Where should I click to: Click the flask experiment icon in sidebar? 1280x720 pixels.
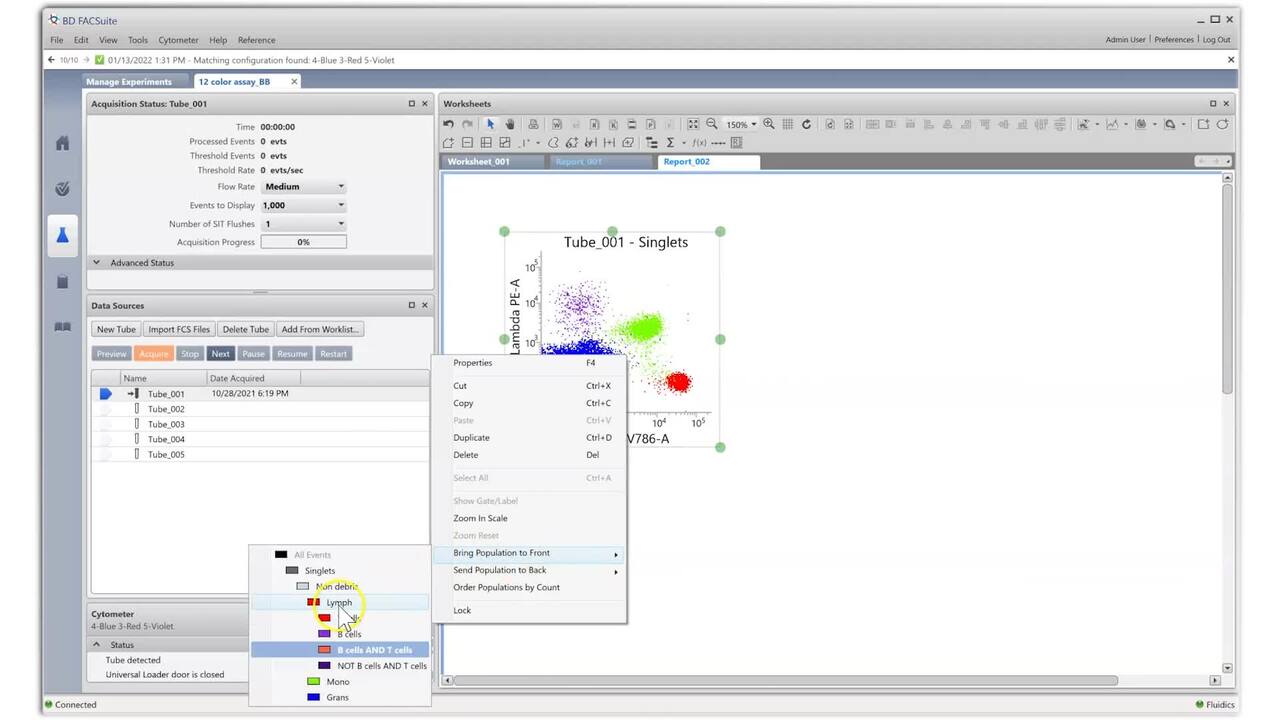[x=62, y=235]
